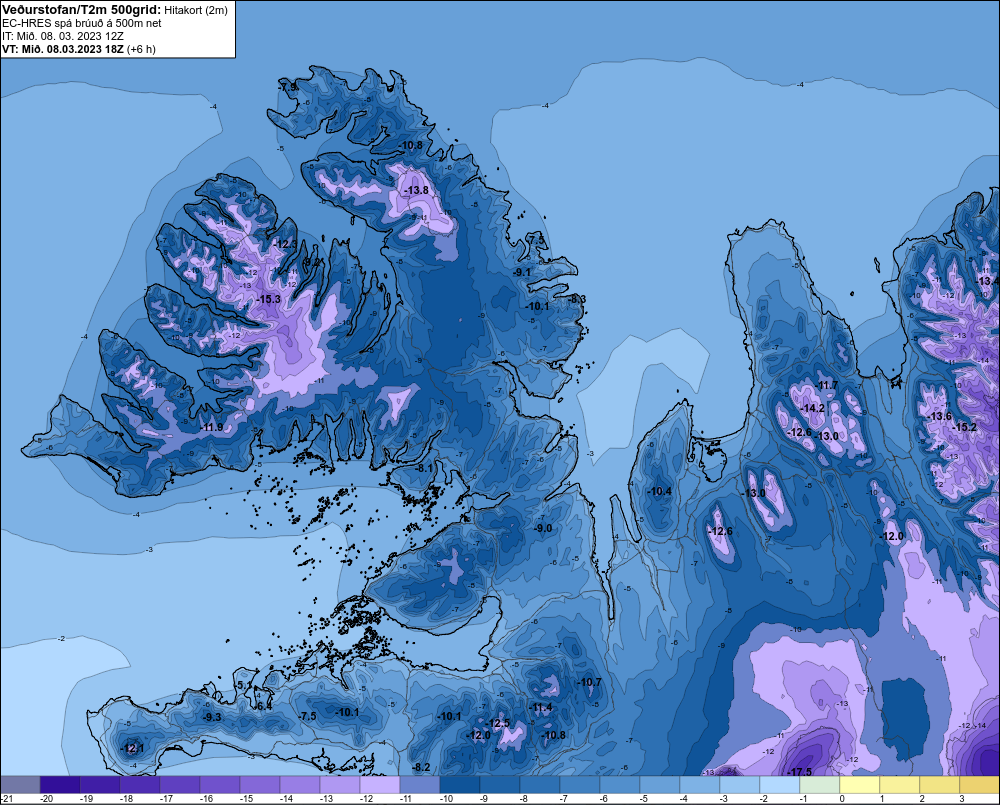Click the 0 legend scale tick label

(x=842, y=799)
